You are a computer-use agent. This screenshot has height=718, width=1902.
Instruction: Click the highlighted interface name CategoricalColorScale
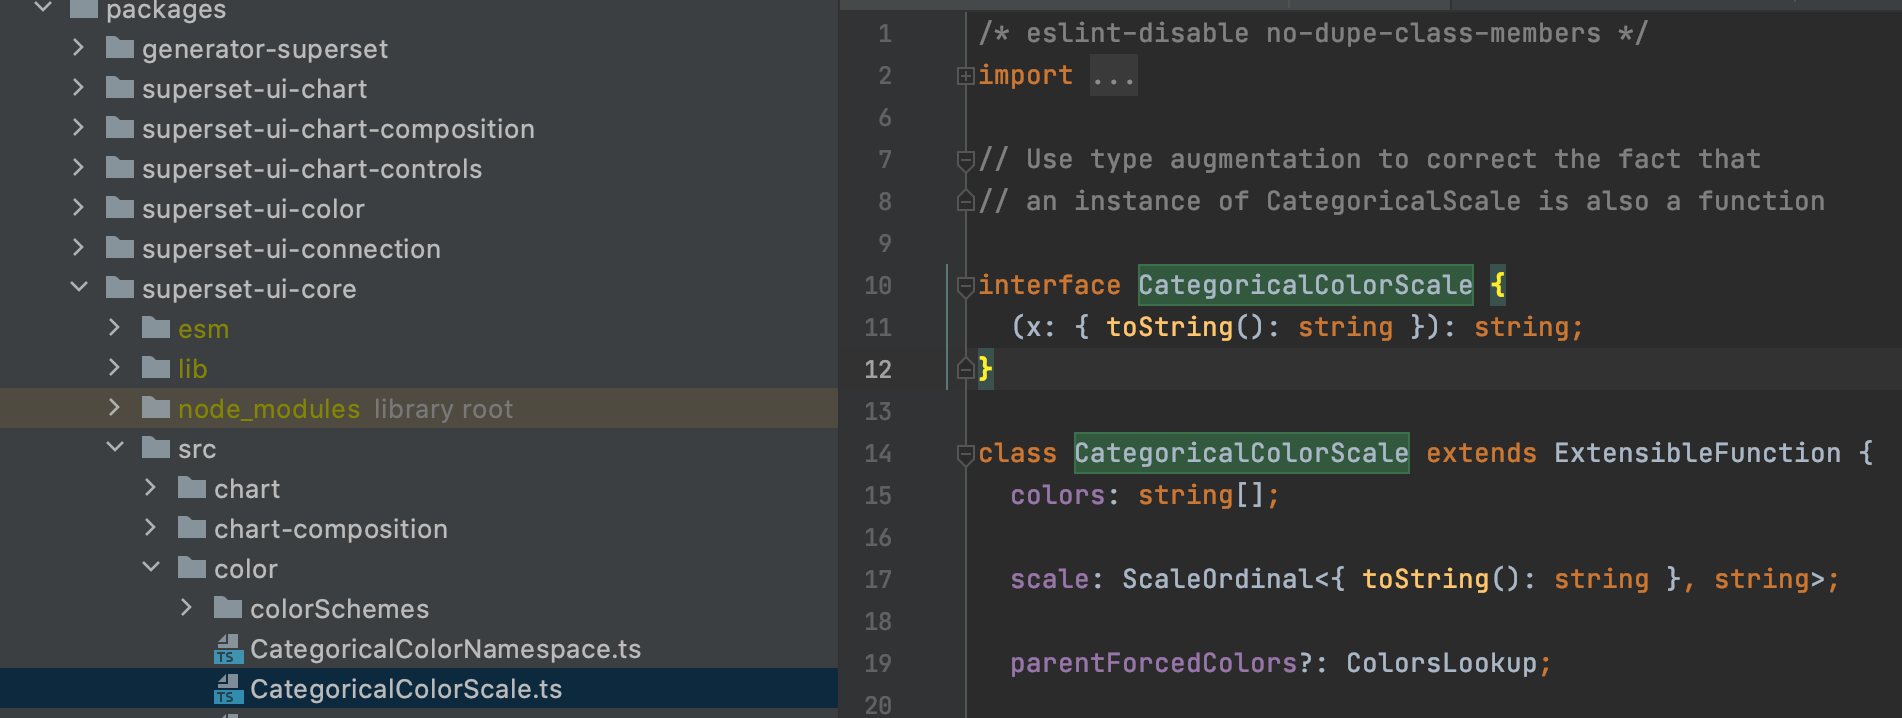pyautogui.click(x=1305, y=285)
